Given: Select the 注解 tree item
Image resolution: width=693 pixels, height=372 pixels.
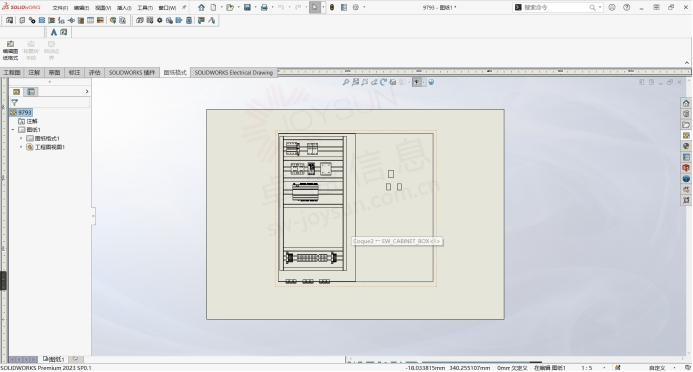Looking at the screenshot, I should pyautogui.click(x=28, y=121).
